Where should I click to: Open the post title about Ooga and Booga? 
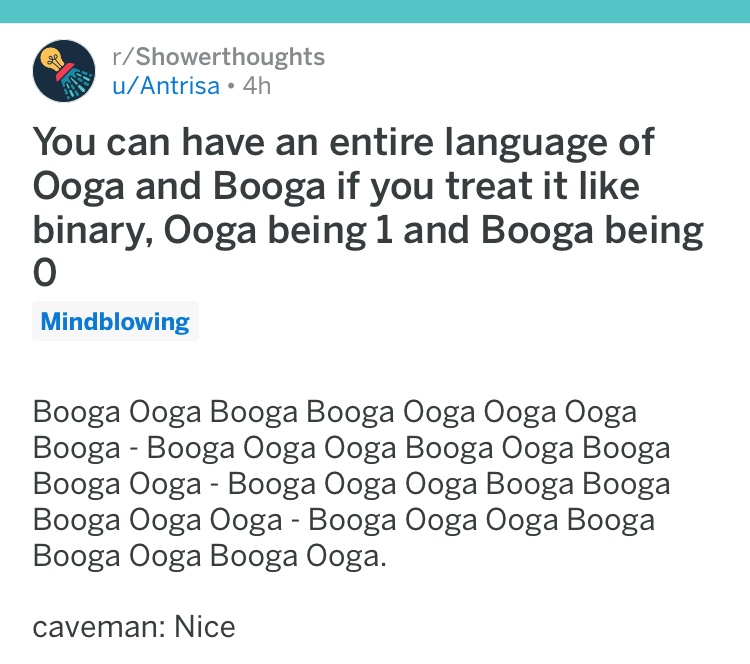pos(368,207)
